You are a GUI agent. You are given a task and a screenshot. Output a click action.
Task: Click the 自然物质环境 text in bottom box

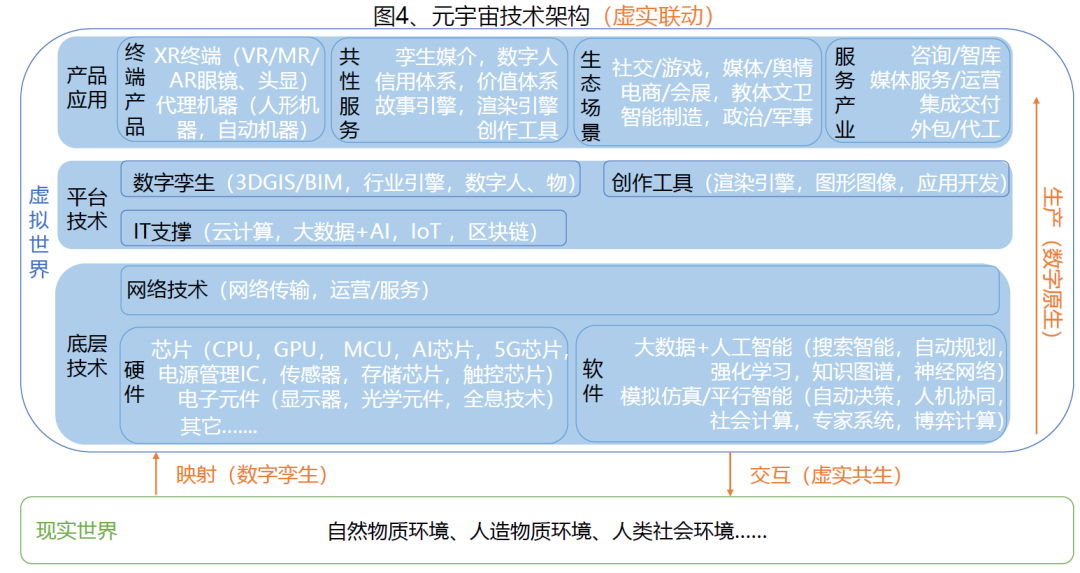point(387,531)
